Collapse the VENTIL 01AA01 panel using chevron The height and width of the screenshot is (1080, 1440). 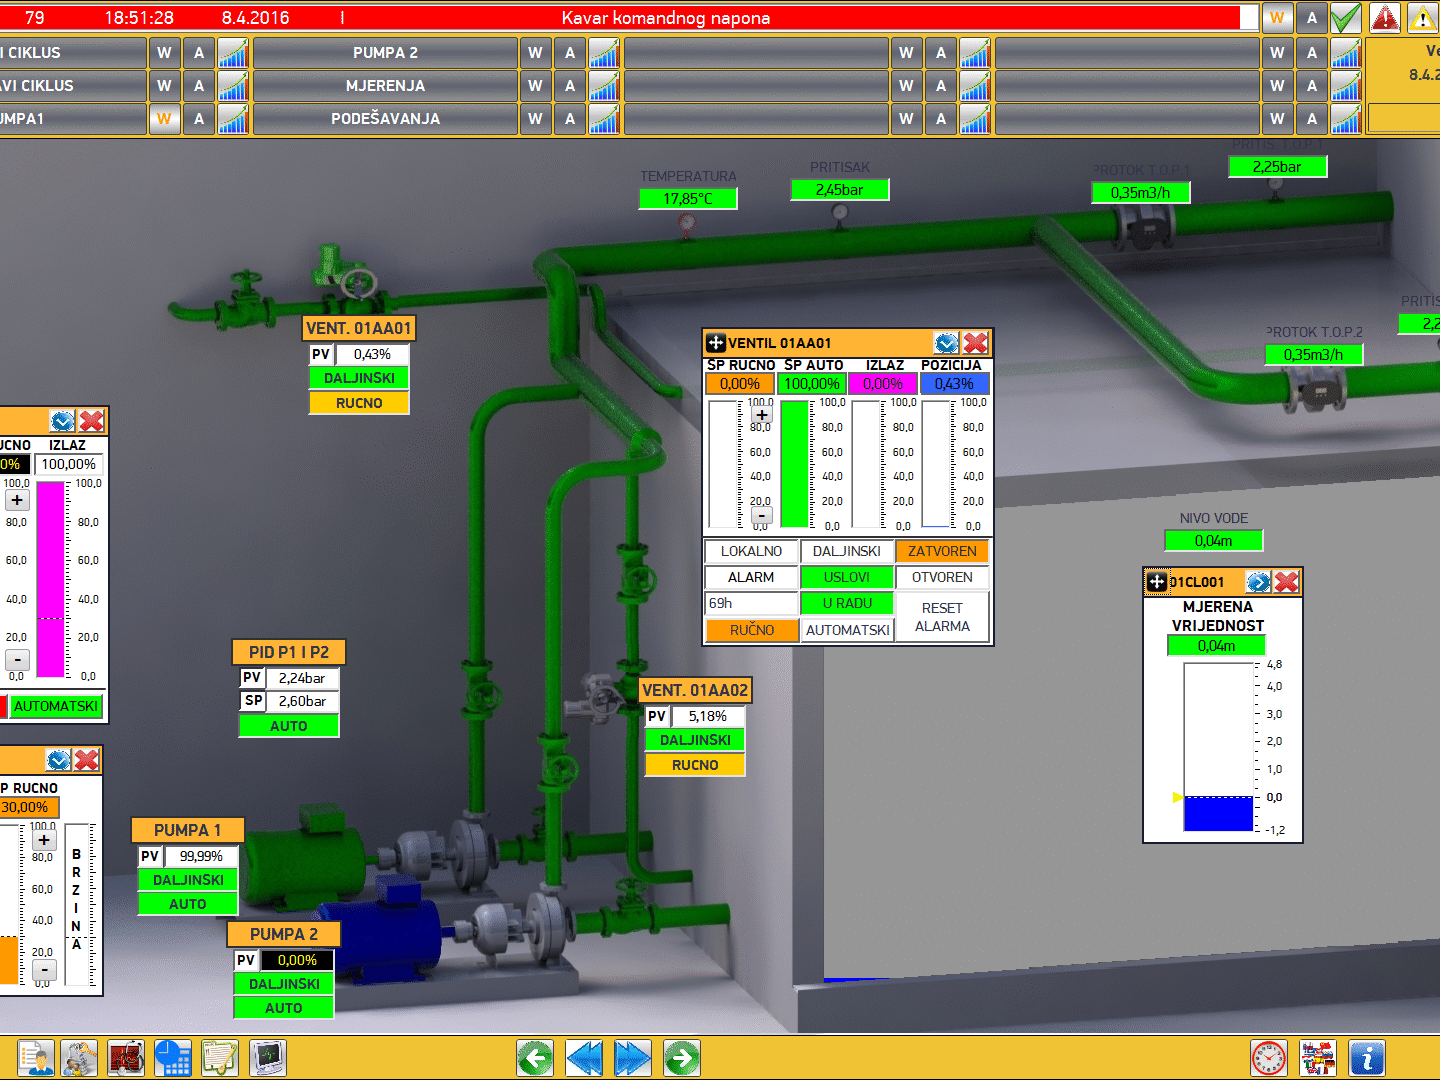click(946, 343)
